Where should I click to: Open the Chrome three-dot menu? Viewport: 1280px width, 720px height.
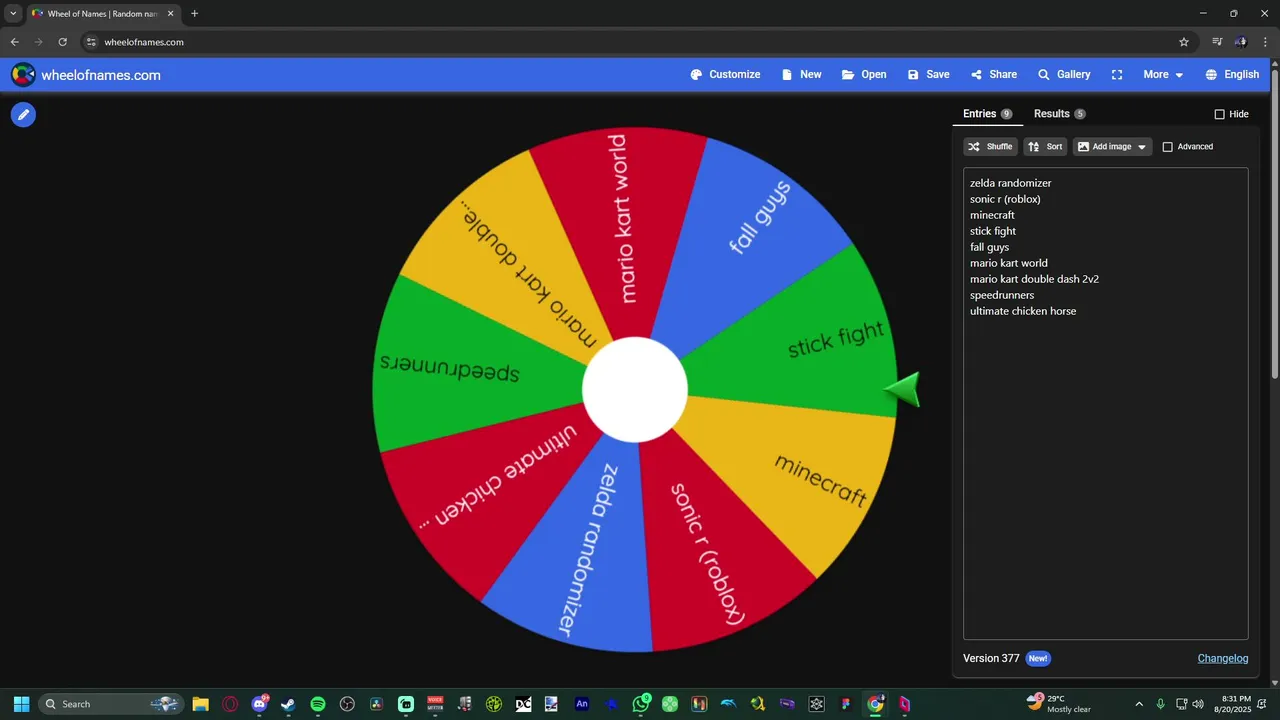[1265, 42]
